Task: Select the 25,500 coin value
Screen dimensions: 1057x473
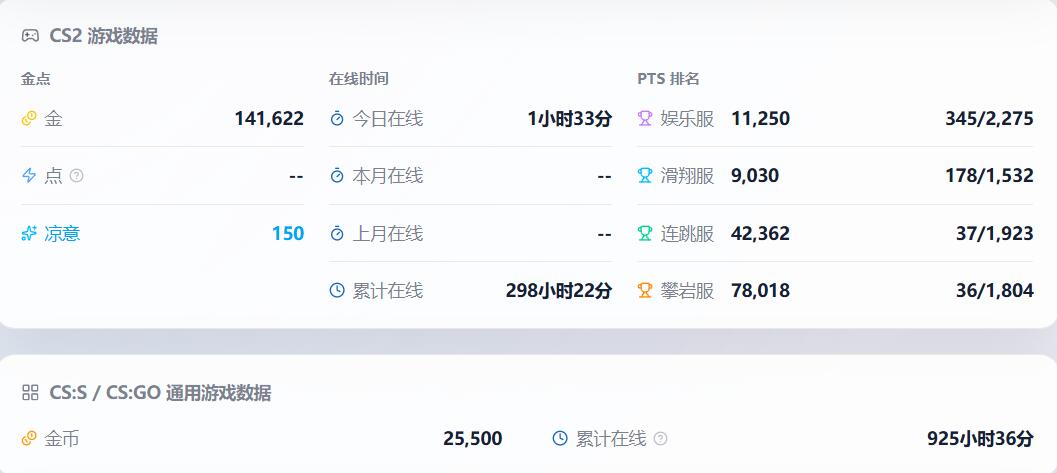Action: (473, 439)
